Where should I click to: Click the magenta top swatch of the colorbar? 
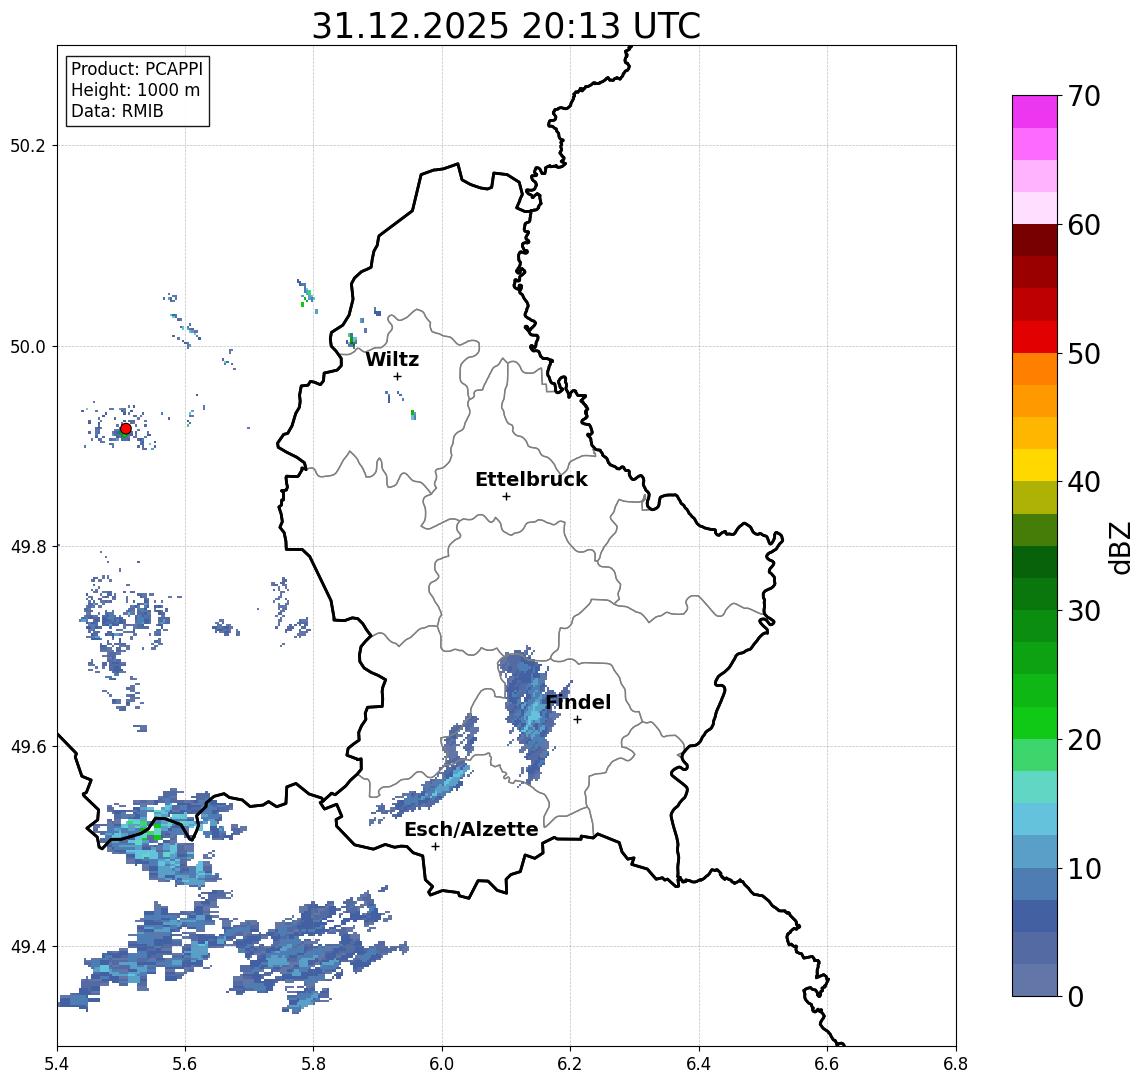(x=1035, y=112)
